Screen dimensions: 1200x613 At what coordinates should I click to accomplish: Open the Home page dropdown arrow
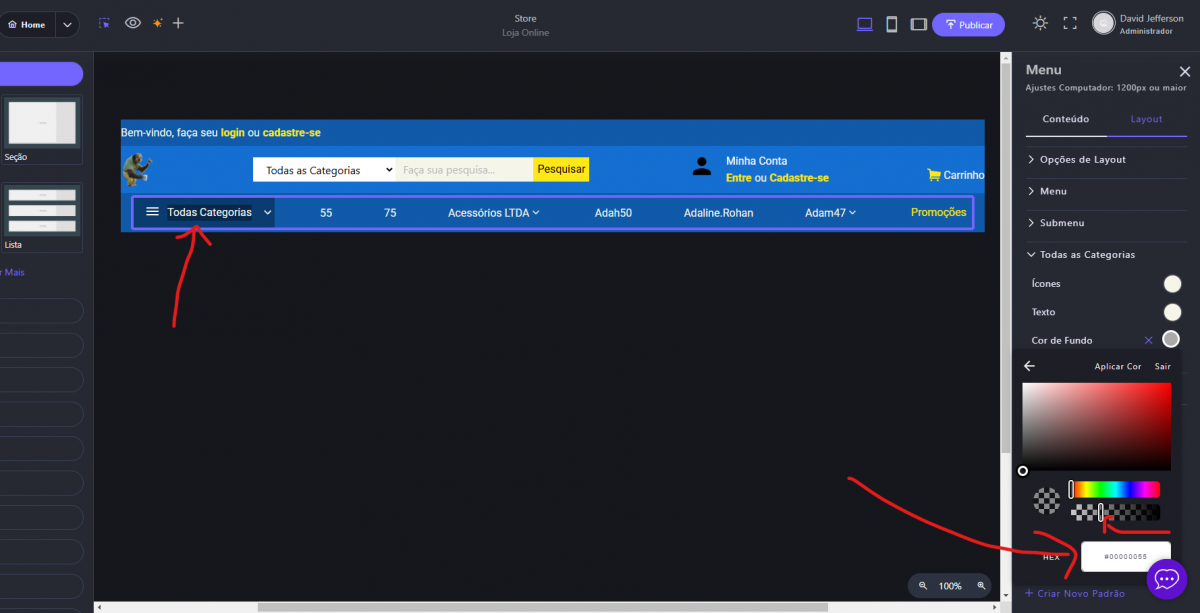(67, 24)
